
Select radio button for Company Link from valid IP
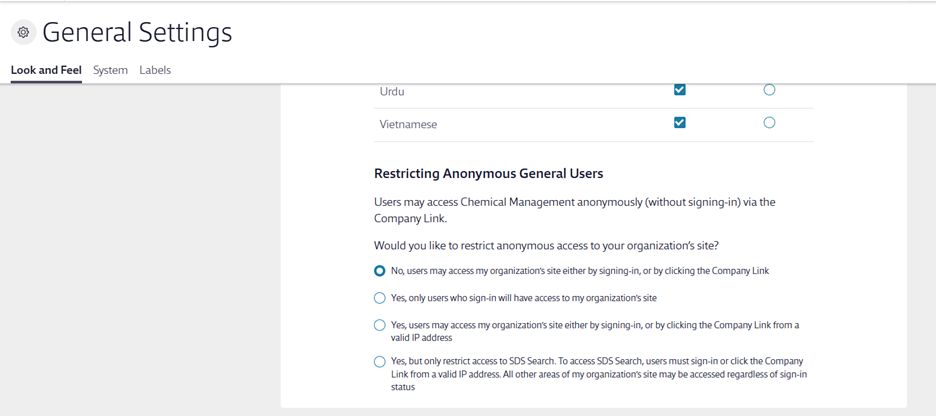(x=380, y=325)
